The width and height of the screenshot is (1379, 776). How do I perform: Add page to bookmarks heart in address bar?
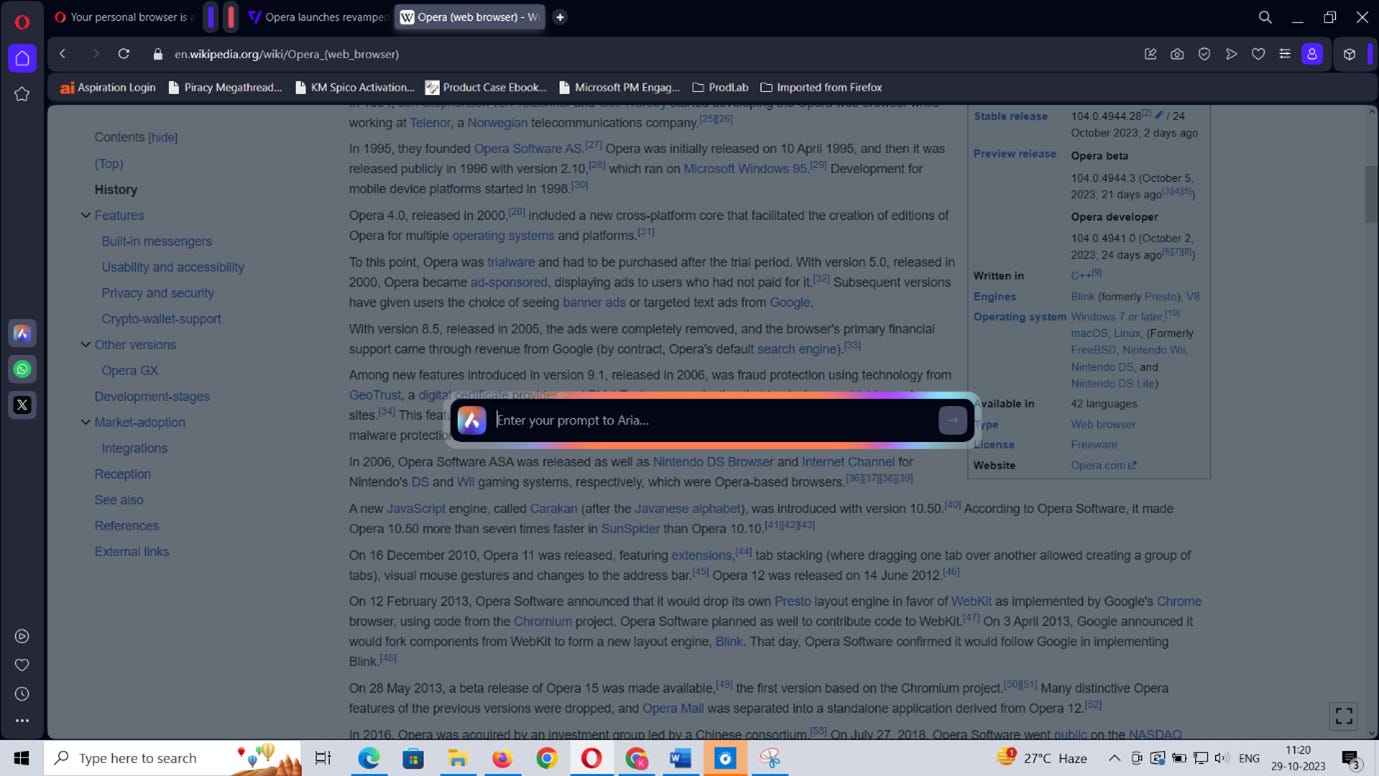(x=1258, y=54)
